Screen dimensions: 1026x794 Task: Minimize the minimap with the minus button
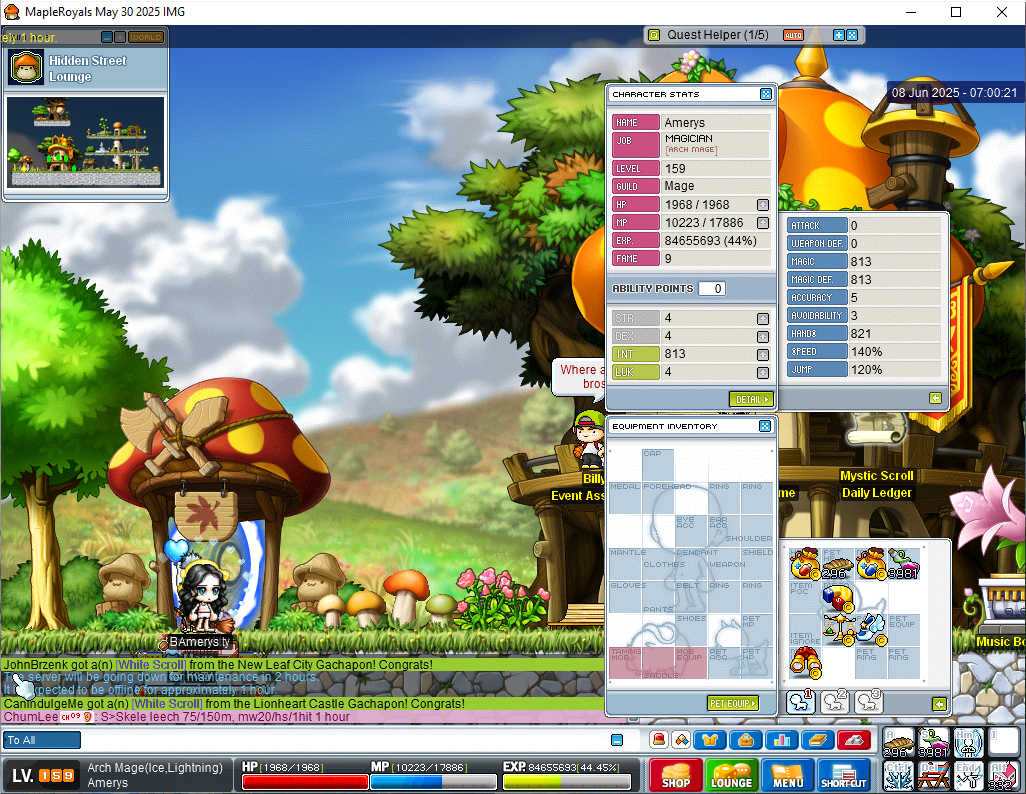tap(107, 37)
